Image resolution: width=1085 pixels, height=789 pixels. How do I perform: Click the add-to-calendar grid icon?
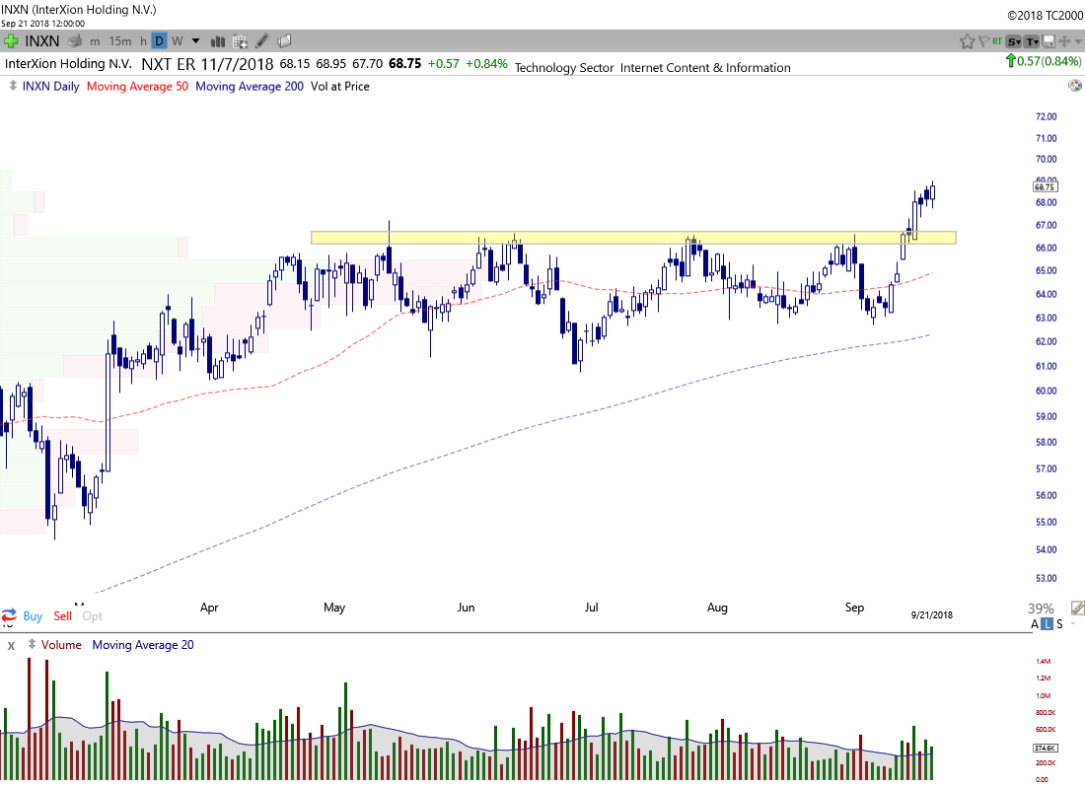240,41
